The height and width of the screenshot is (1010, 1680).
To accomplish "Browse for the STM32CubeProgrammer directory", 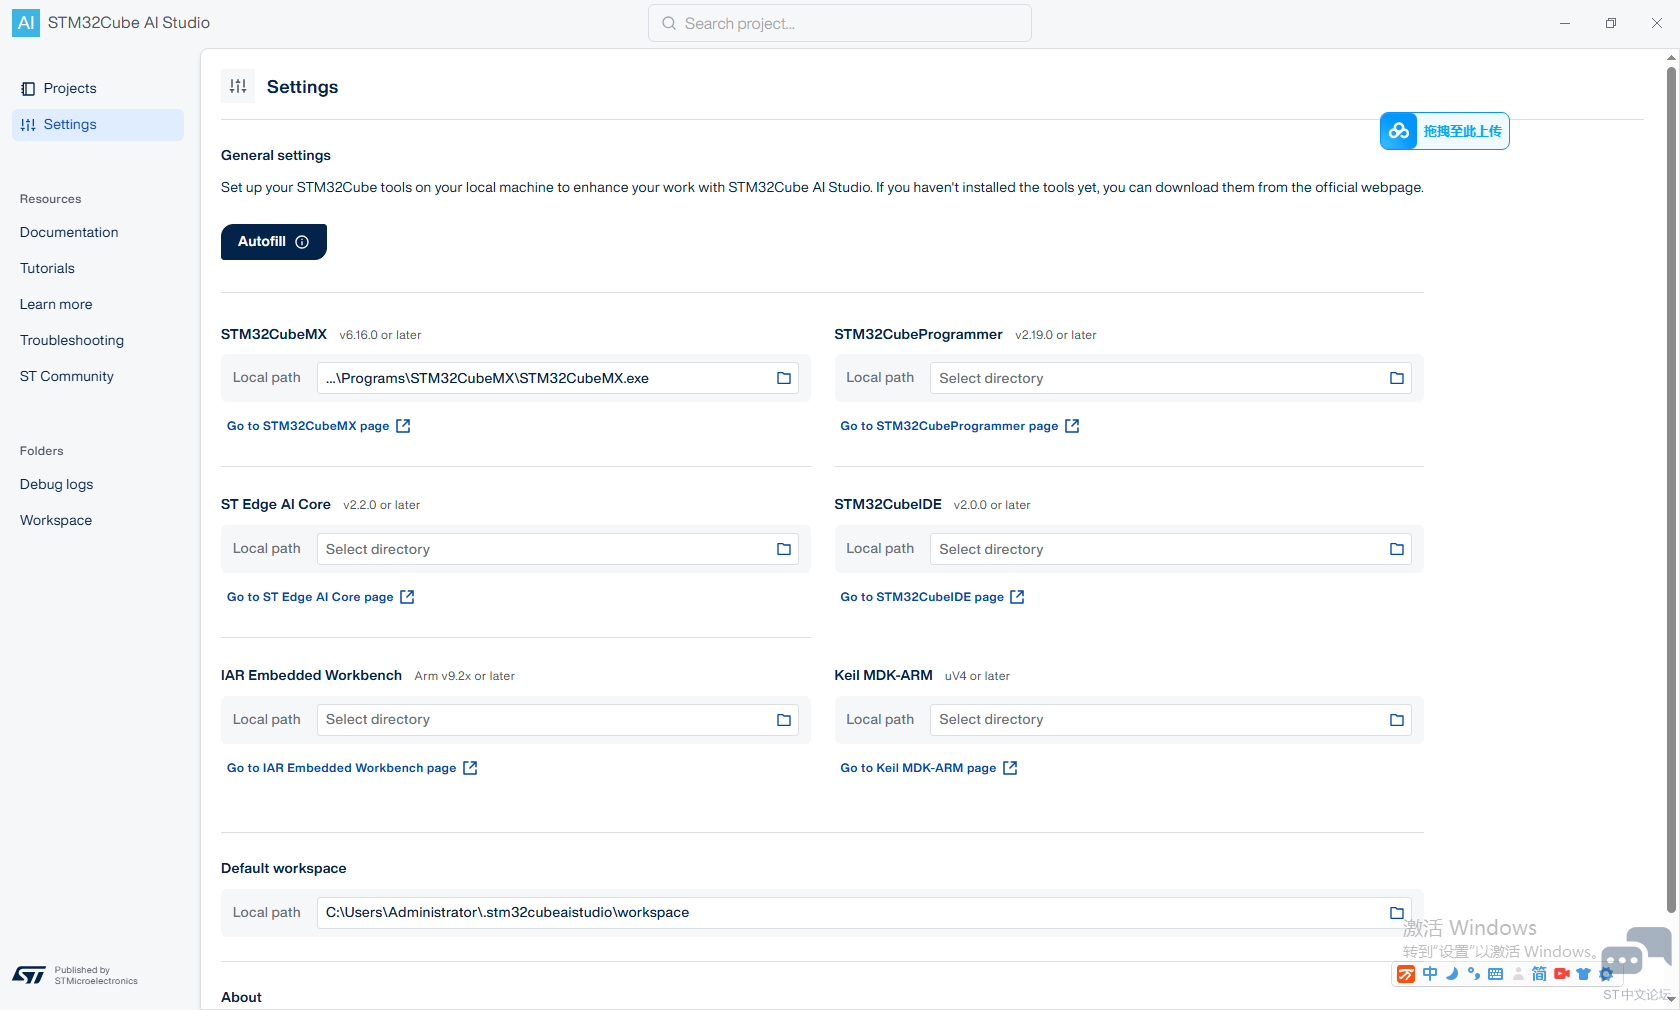I will tap(1397, 378).
